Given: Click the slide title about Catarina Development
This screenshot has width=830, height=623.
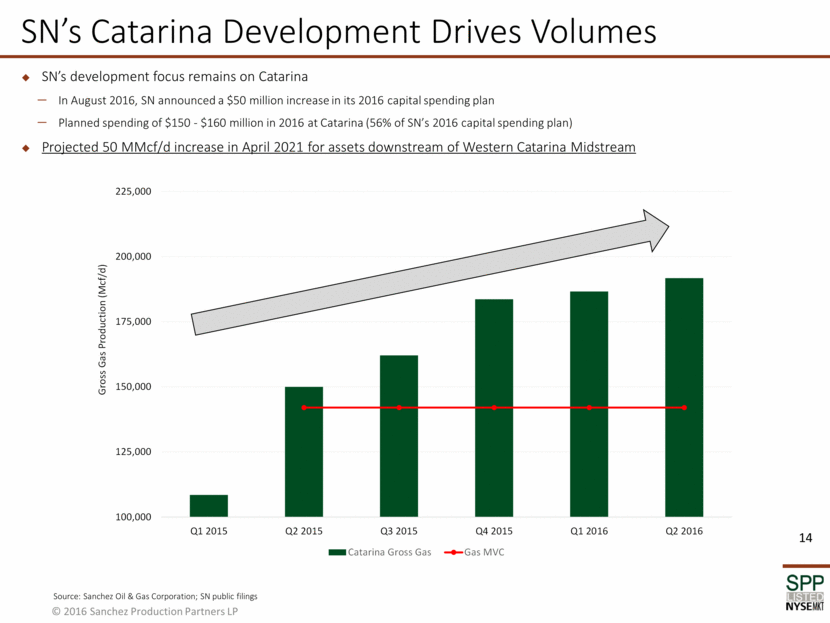Looking at the screenshot, I should click(340, 31).
